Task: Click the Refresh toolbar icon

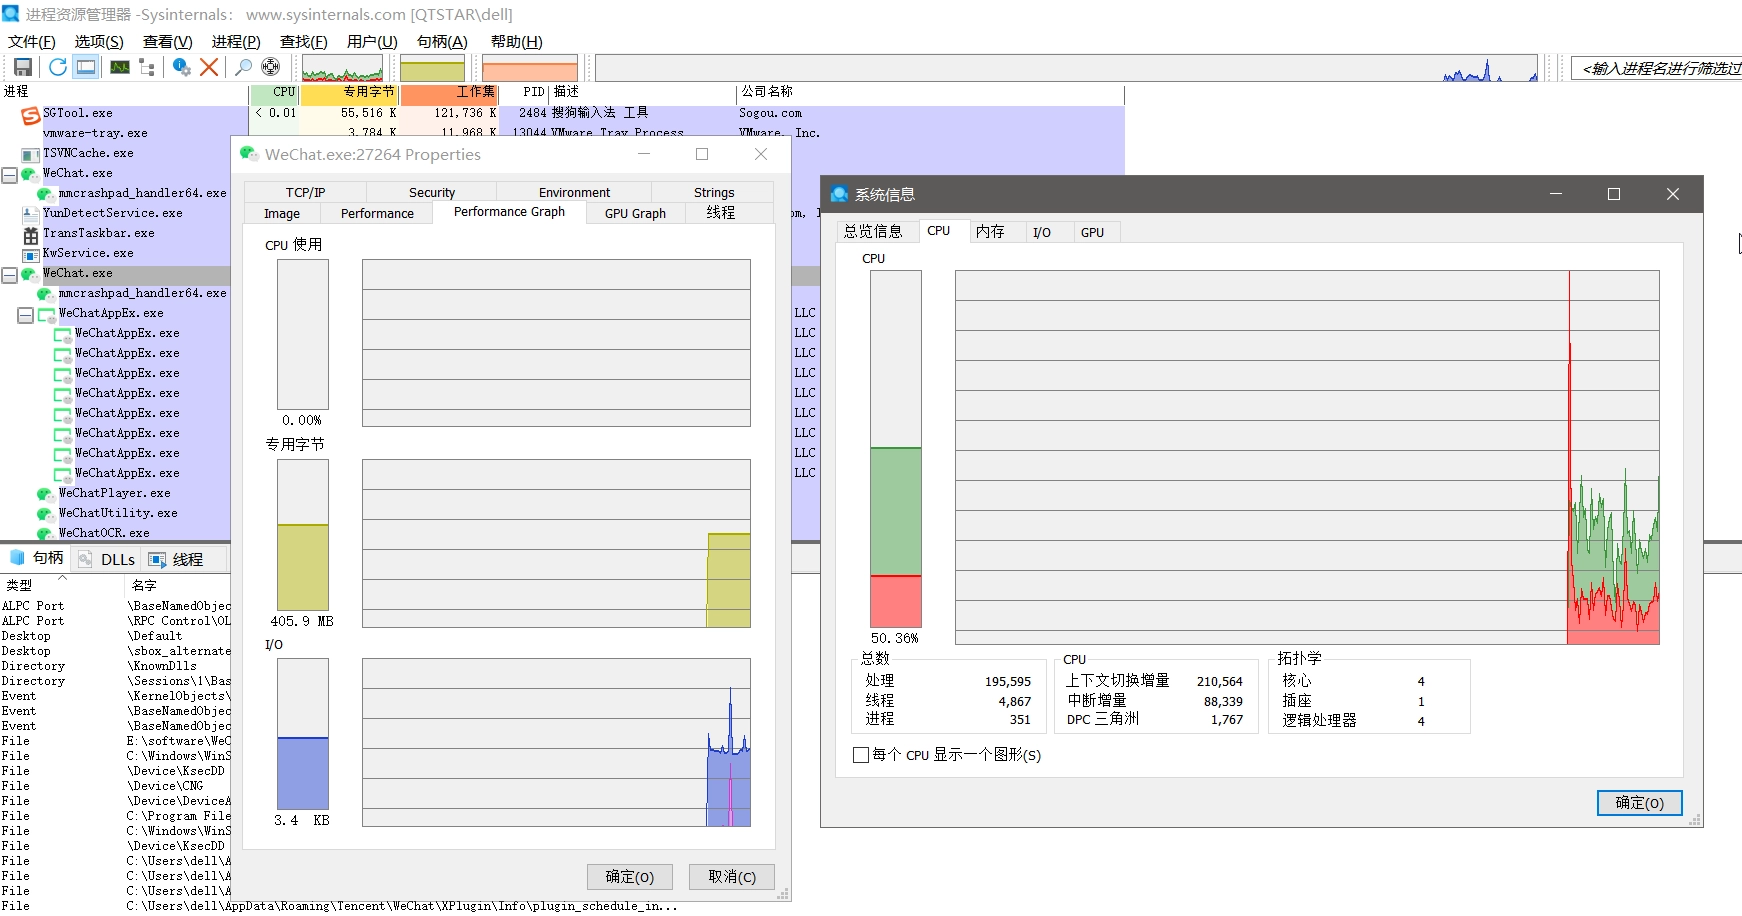Action: click(58, 67)
